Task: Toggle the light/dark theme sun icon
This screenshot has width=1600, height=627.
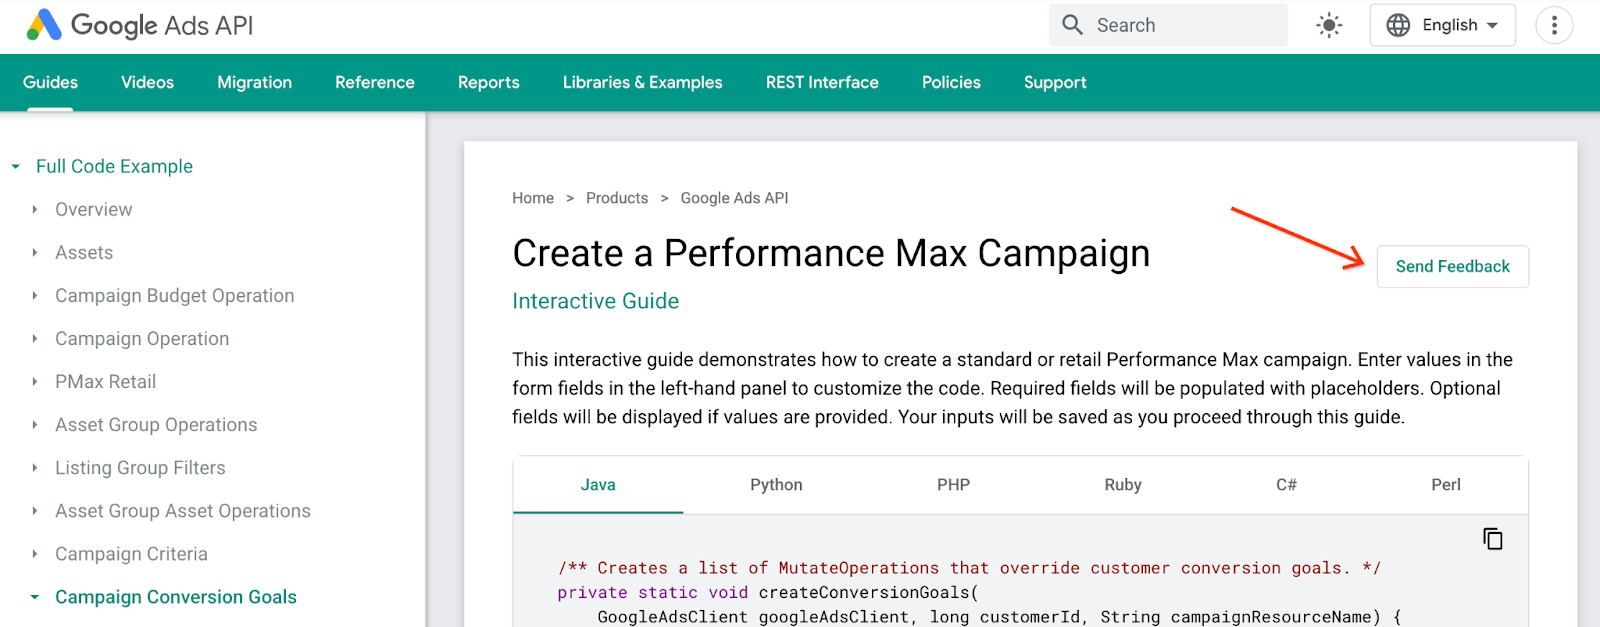Action: point(1329,25)
